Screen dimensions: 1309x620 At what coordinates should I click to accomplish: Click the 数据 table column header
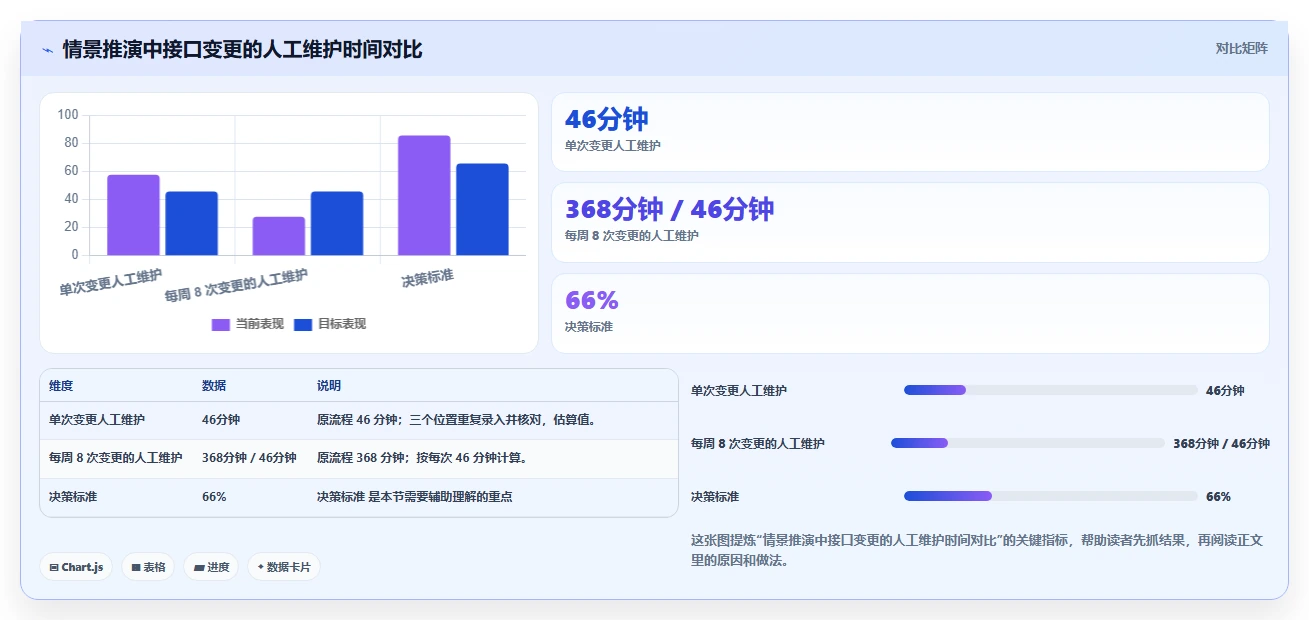click(x=214, y=386)
